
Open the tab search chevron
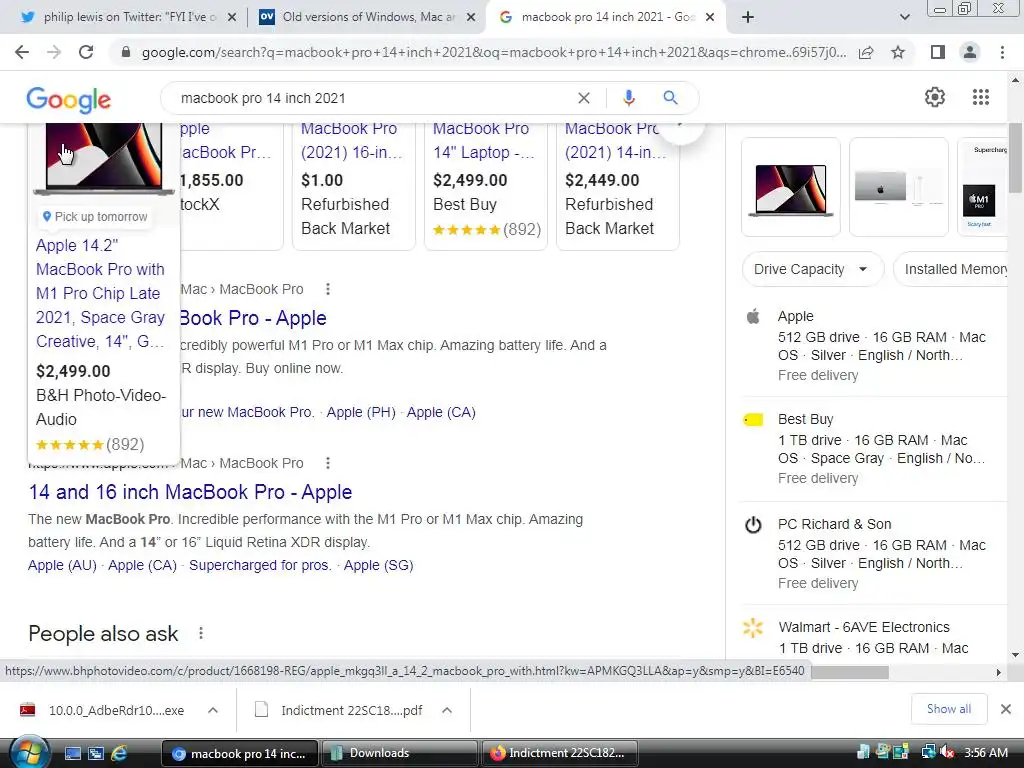click(x=904, y=17)
